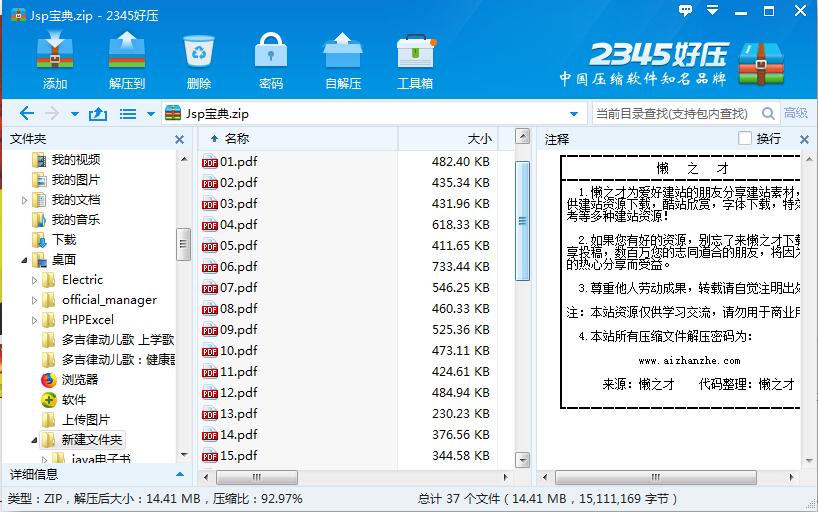Screen dimensions: 818x512
Task: Click status text 压缩比：92.97%
Action: coord(257,499)
